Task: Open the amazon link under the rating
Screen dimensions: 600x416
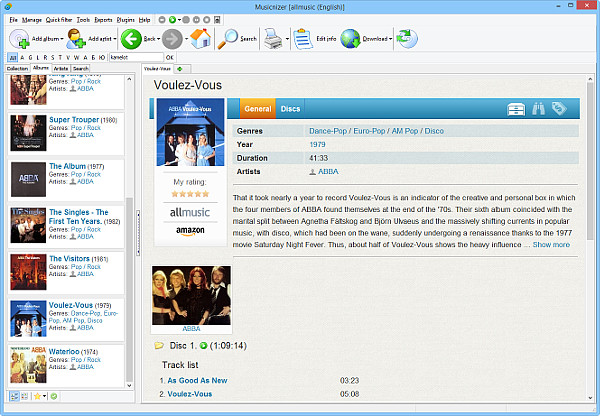Action: tap(190, 231)
